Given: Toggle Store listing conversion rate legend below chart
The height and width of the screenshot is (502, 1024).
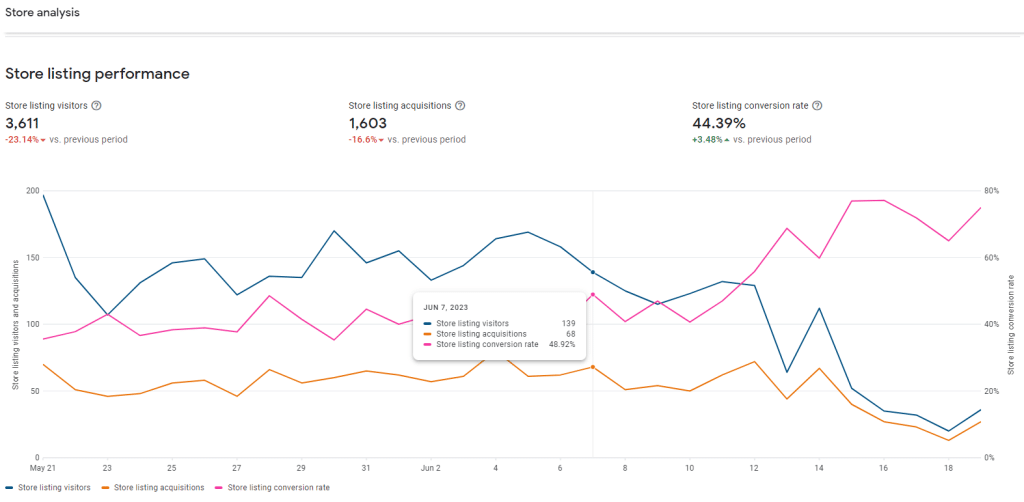Looking at the screenshot, I should (x=272, y=488).
